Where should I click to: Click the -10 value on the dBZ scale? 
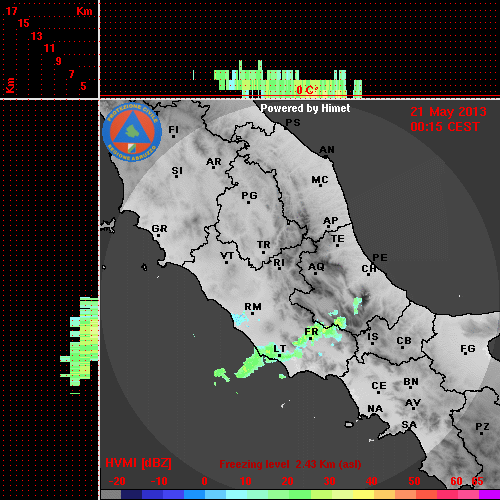coord(159,481)
